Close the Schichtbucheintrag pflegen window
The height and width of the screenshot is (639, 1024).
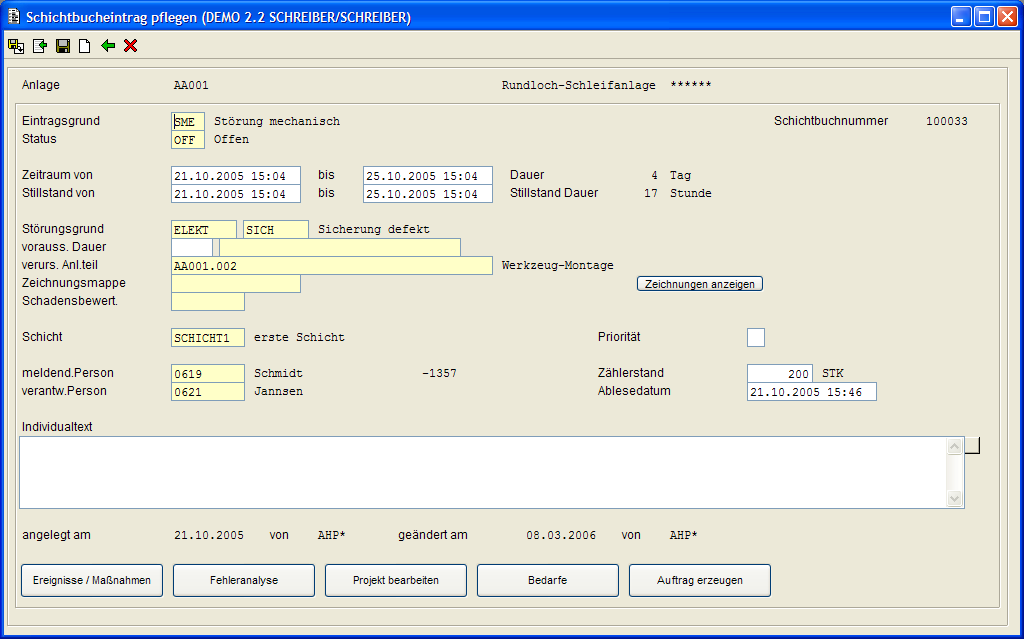coord(1006,17)
